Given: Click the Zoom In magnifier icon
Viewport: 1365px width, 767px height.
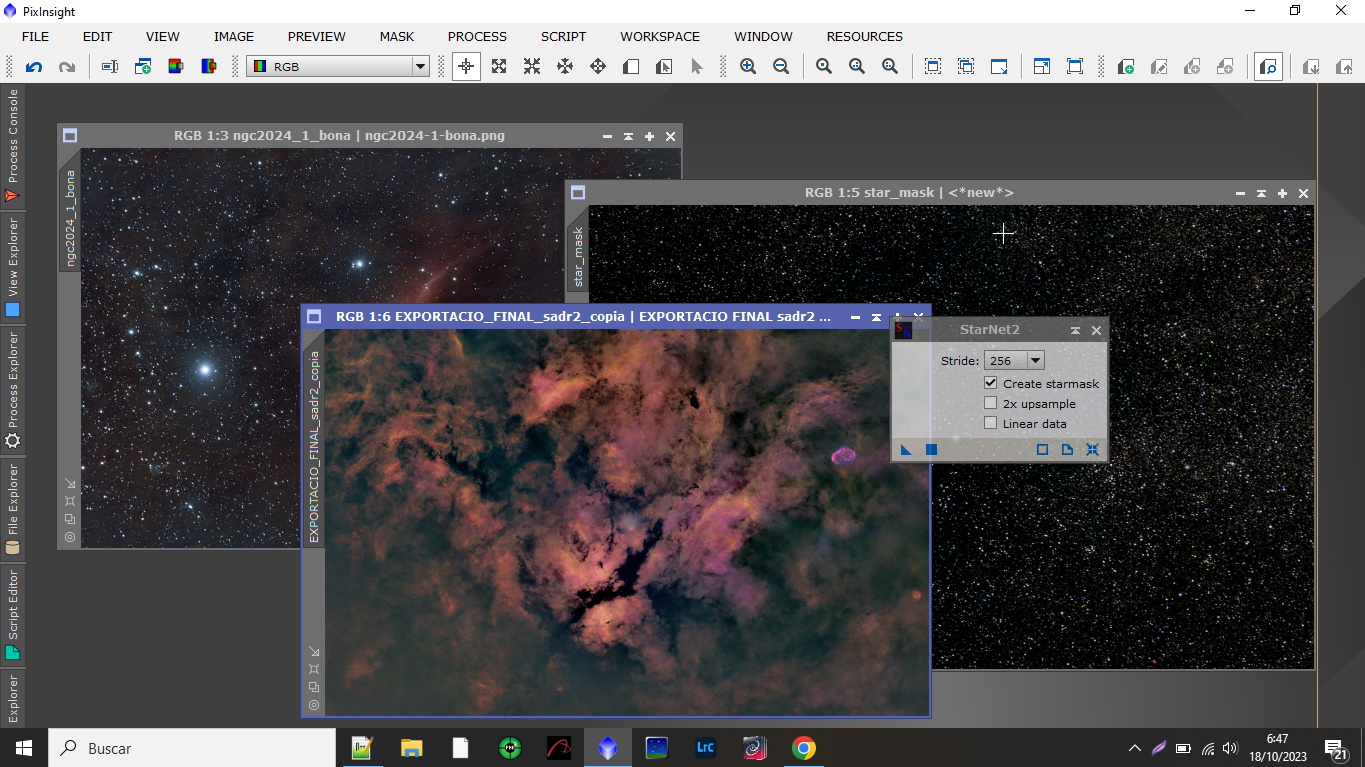Looking at the screenshot, I should coord(748,67).
